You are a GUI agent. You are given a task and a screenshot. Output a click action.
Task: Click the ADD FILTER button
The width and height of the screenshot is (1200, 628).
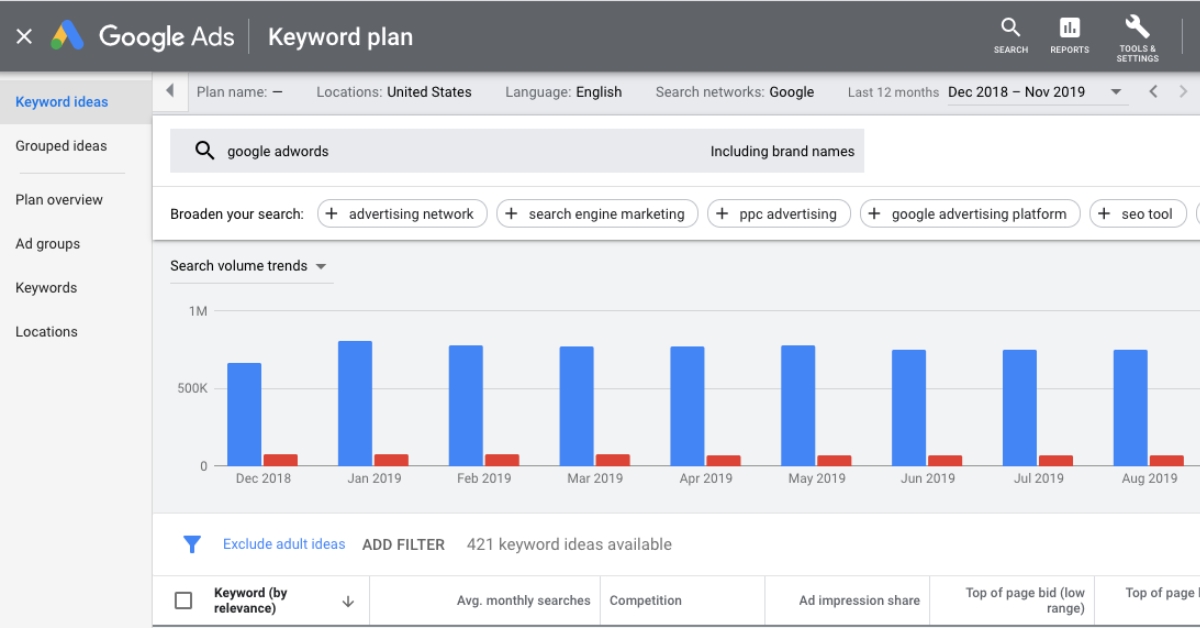403,545
